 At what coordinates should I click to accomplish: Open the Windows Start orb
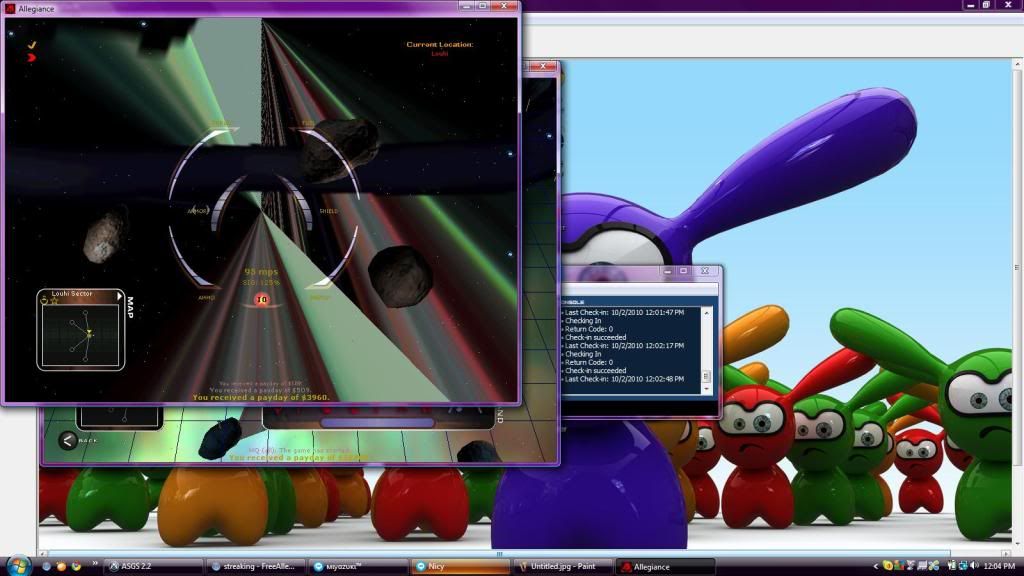[x=17, y=566]
